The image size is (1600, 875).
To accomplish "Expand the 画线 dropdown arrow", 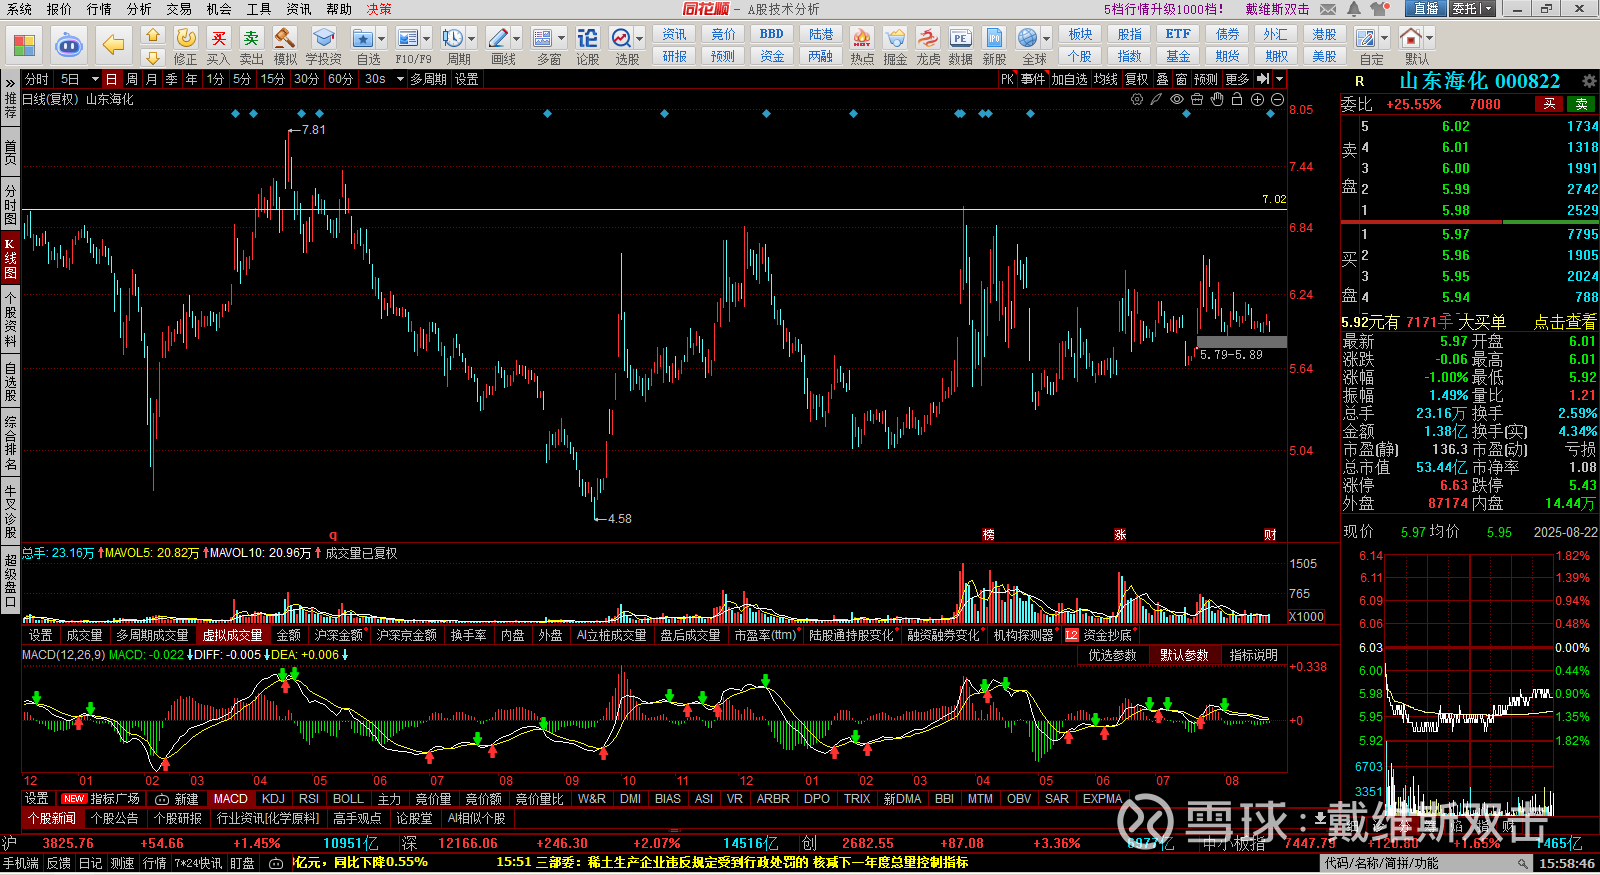I will 516,38.
